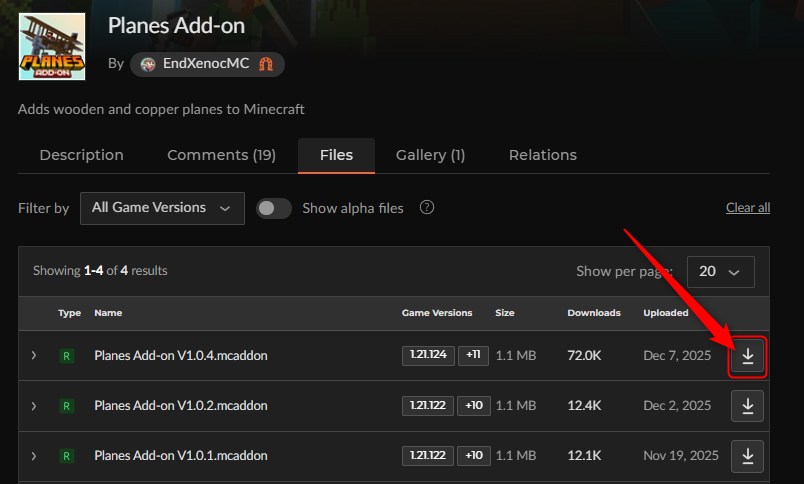
Task: Click the 12.4K downloads value
Action: pos(584,406)
